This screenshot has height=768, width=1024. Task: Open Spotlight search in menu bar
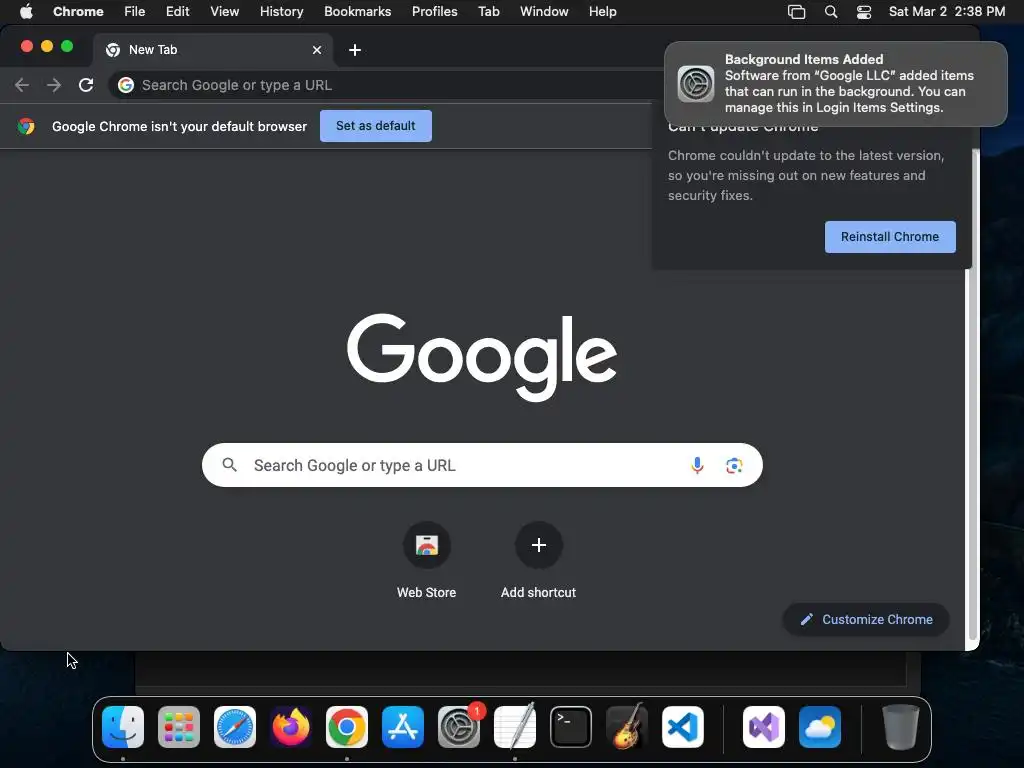(x=831, y=12)
